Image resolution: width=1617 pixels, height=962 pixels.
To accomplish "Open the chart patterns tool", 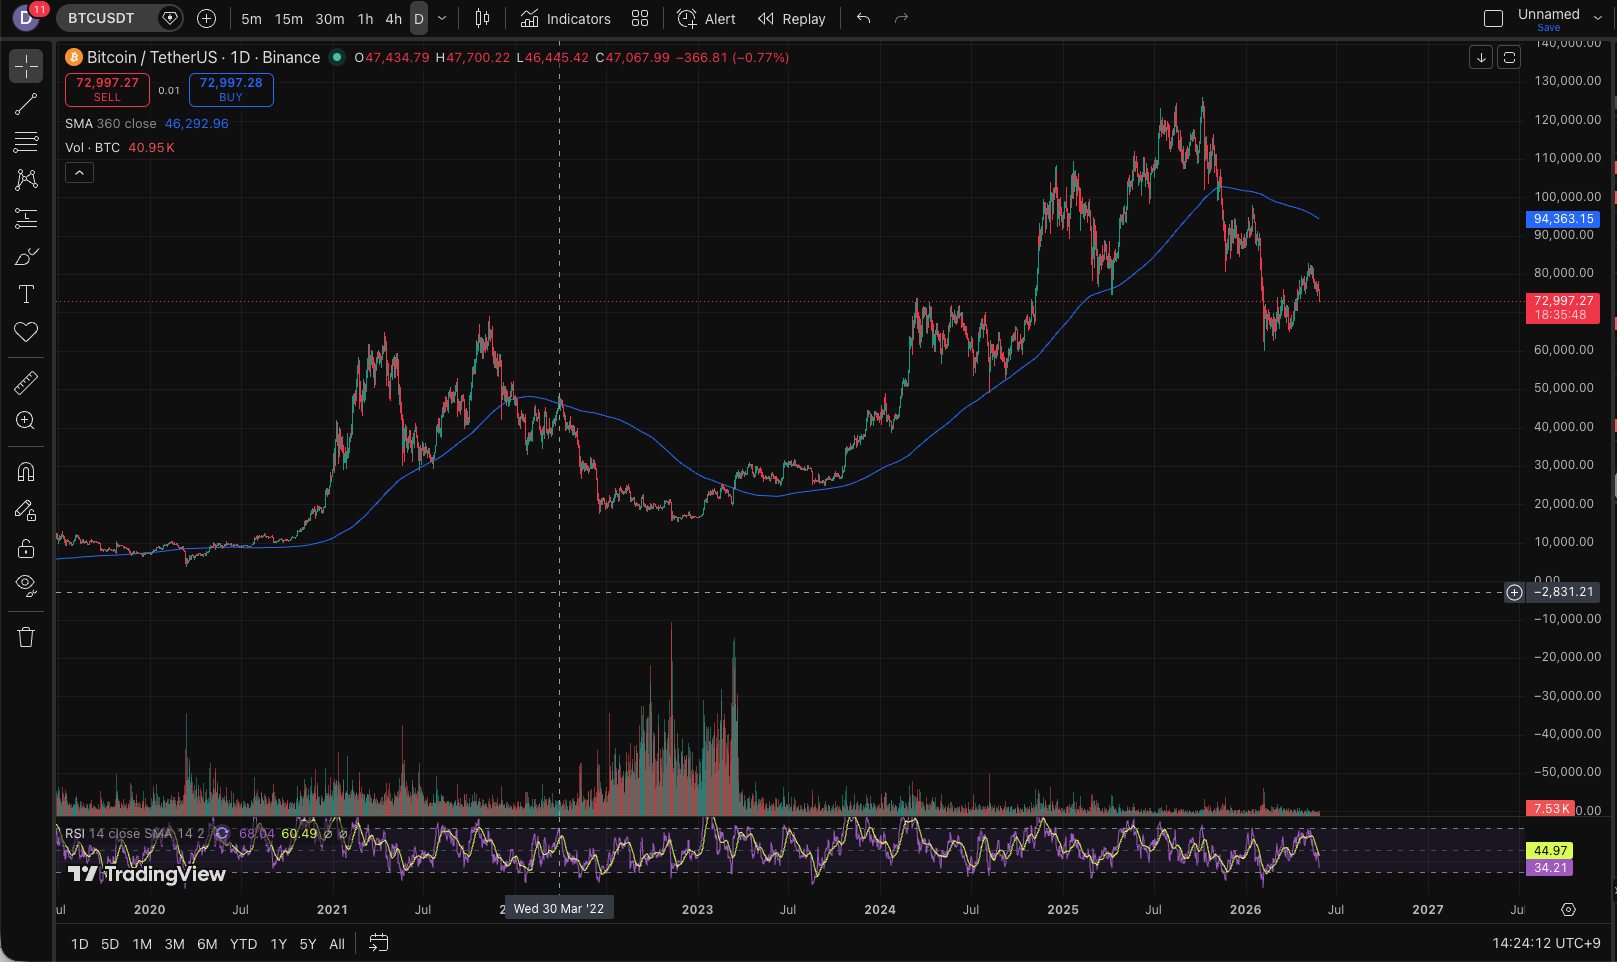I will pyautogui.click(x=26, y=180).
